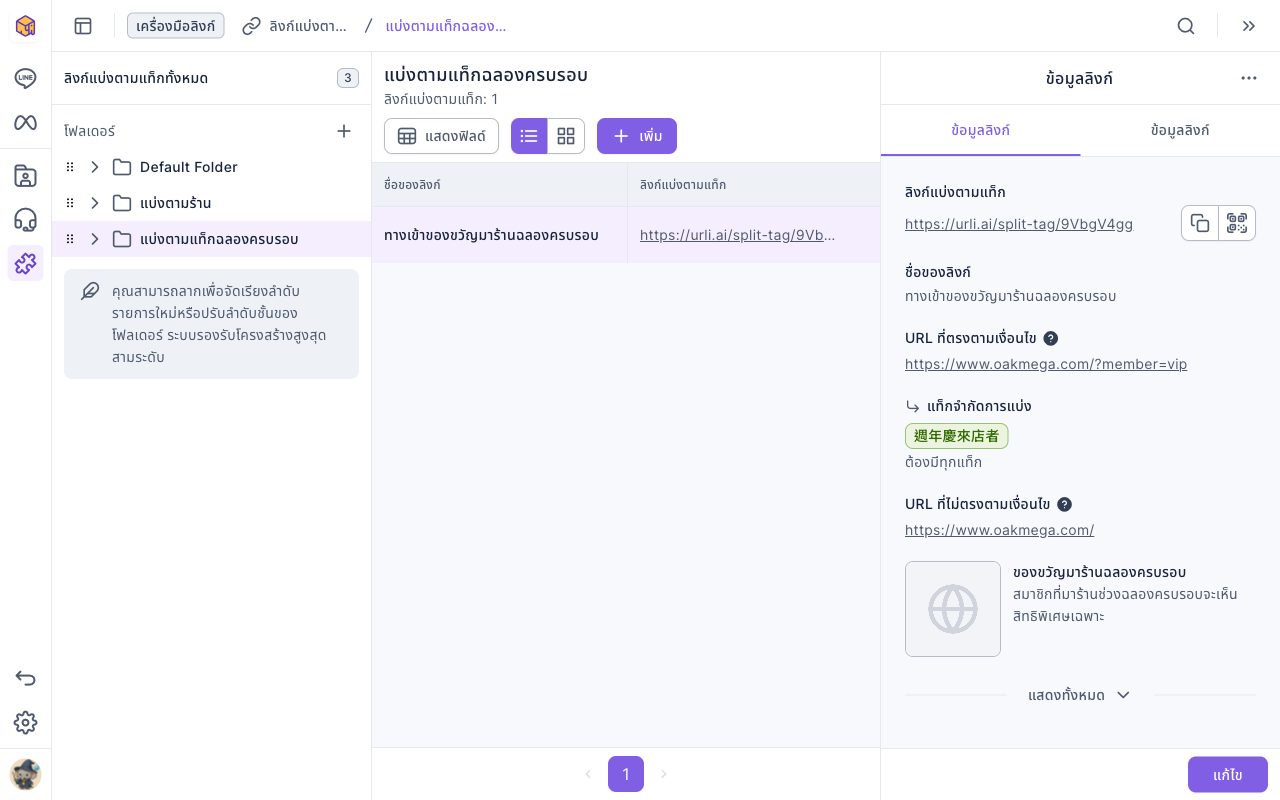
Task: Click the 週年慶來店者 tag chip
Action: 957,436
